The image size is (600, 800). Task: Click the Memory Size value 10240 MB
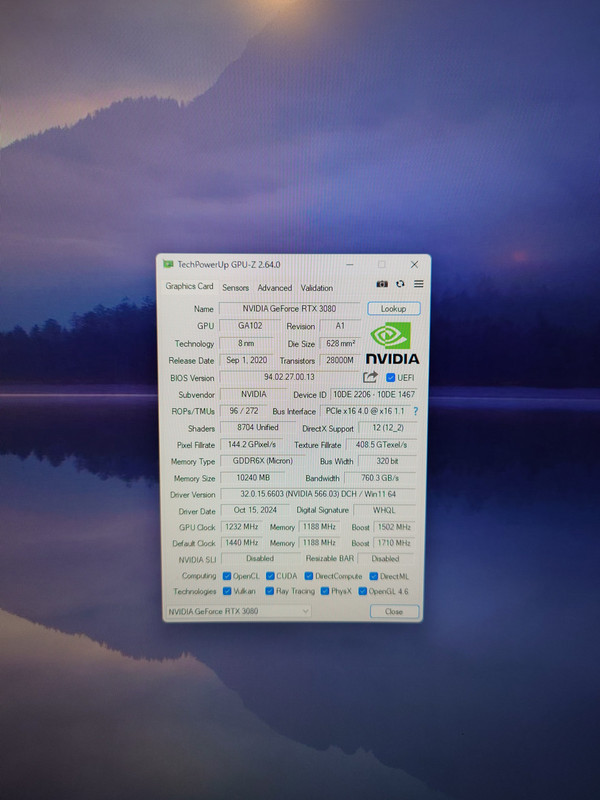253,478
